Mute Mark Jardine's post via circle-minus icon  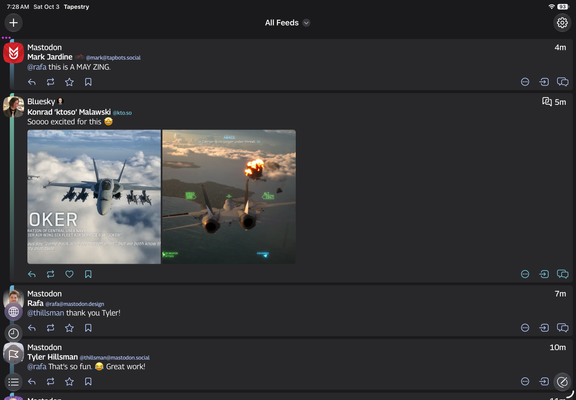525,82
